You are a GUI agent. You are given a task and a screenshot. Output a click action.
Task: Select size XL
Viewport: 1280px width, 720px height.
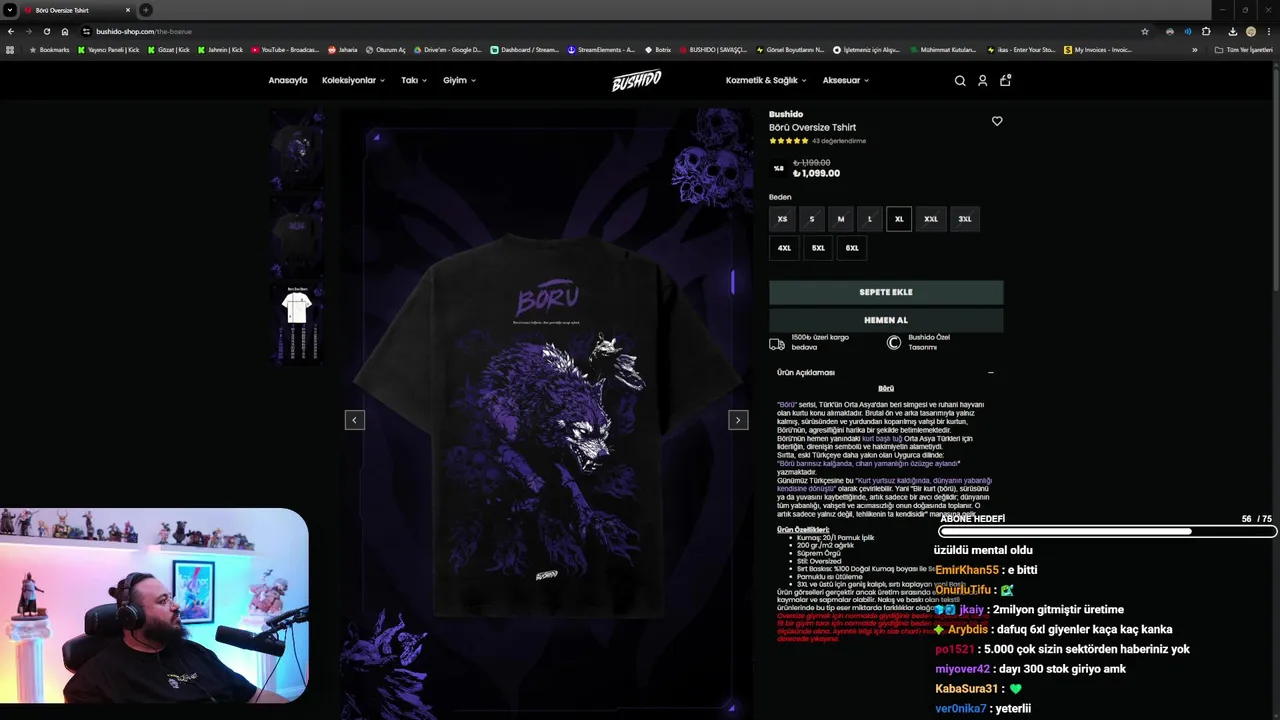click(899, 219)
